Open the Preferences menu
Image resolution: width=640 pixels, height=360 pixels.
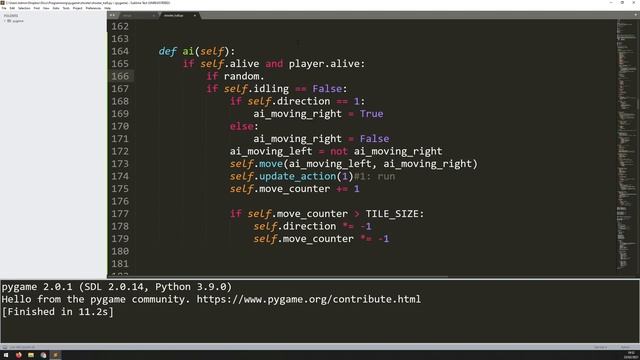click(93, 8)
